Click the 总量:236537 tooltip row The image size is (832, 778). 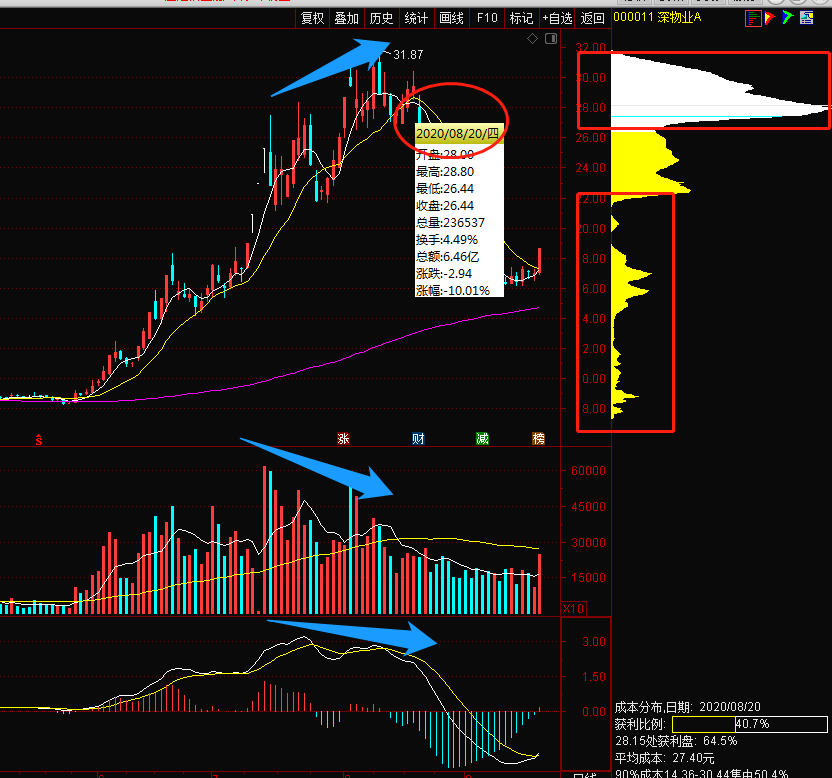pyautogui.click(x=450, y=223)
